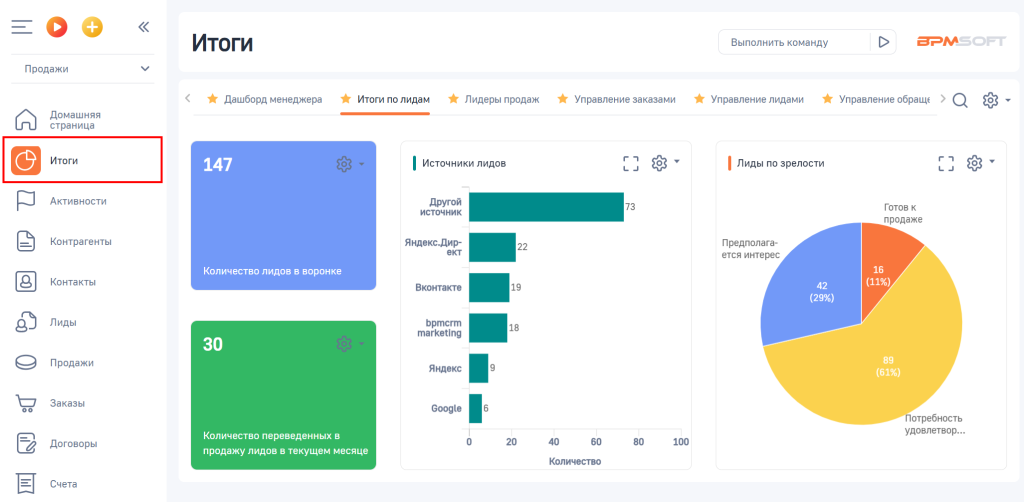Image resolution: width=1024 pixels, height=502 pixels.
Task: Run command with the play arrow button
Action: [x=883, y=42]
